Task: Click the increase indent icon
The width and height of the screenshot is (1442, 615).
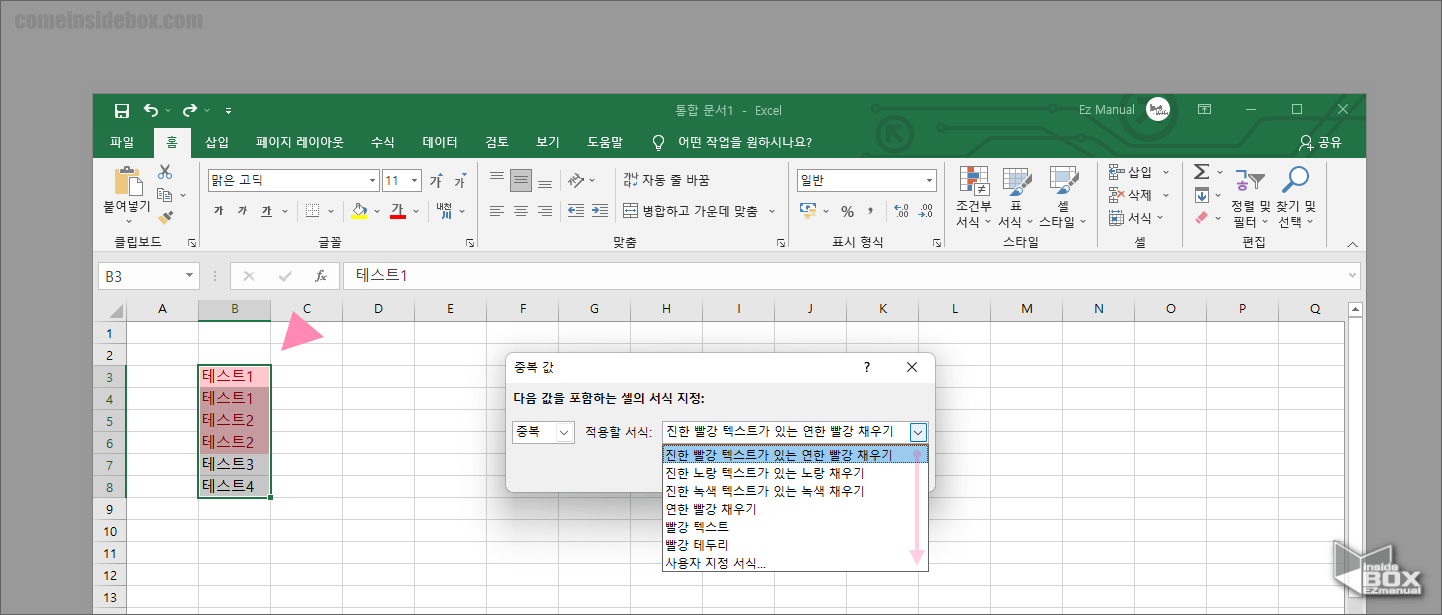Action: (599, 211)
